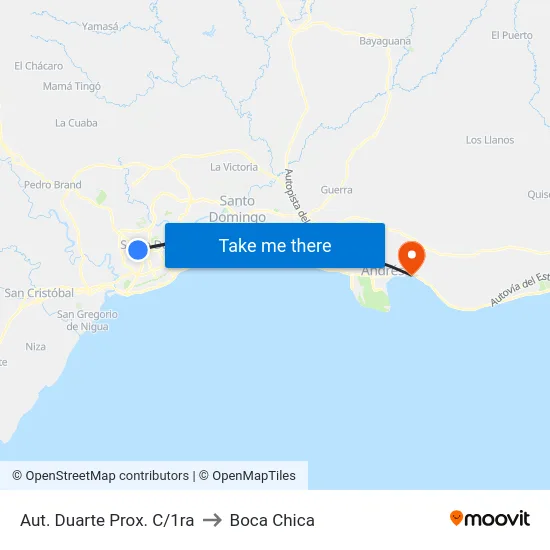Select San Gregorio de Nigua label
Image resolution: width=550 pixels, height=550 pixels.
pos(87,320)
